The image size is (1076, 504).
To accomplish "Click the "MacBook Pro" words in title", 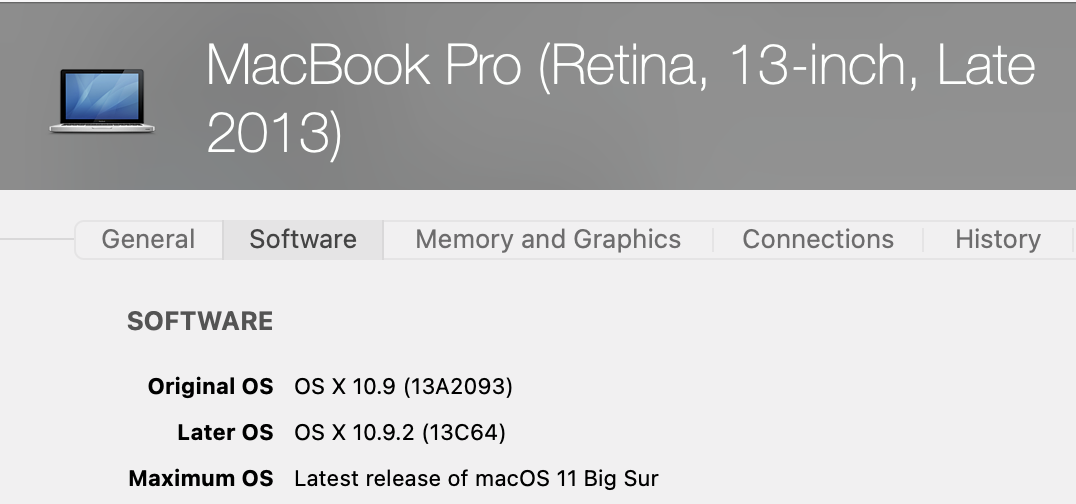I will [363, 66].
